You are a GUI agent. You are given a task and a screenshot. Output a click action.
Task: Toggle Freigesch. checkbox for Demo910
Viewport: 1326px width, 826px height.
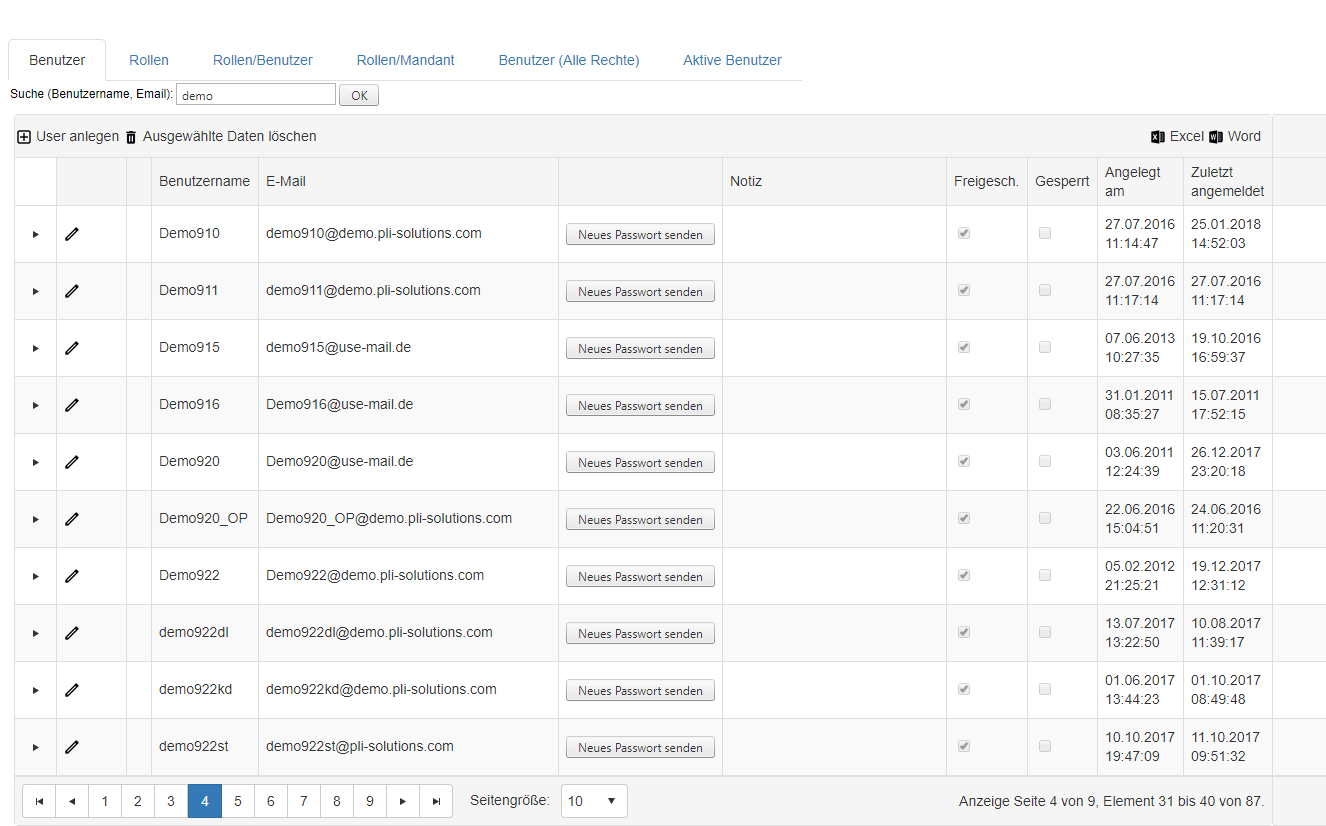pyautogui.click(x=964, y=233)
